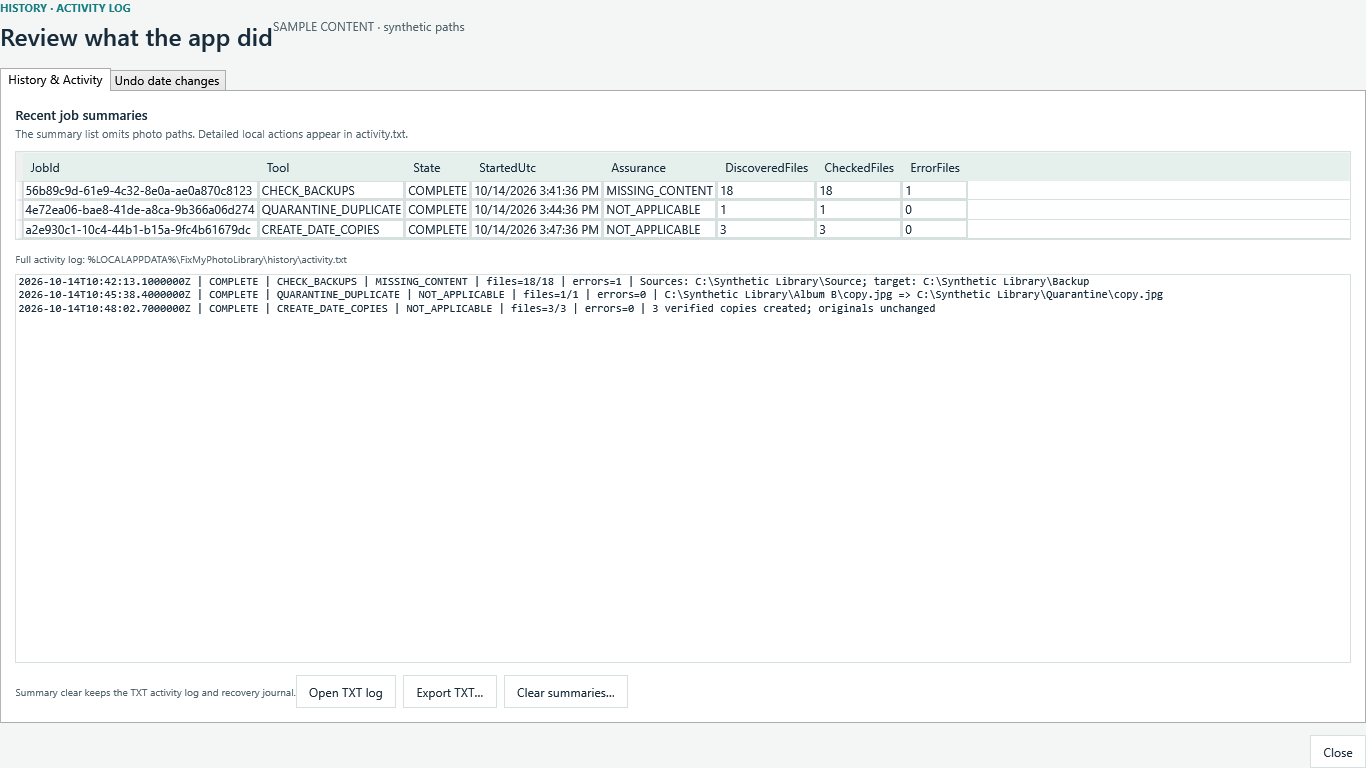Click the State column header
This screenshot has height=768, width=1366.
(437, 168)
